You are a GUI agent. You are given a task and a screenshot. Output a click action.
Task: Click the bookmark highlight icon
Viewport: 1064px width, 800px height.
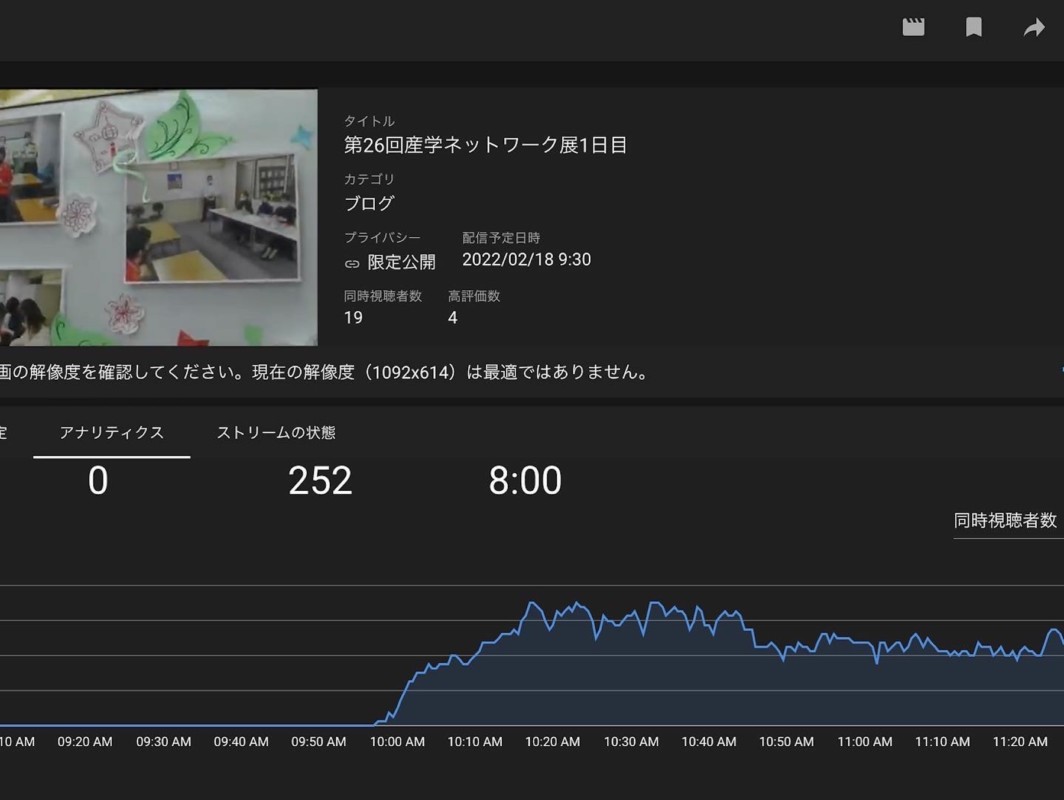click(x=973, y=28)
